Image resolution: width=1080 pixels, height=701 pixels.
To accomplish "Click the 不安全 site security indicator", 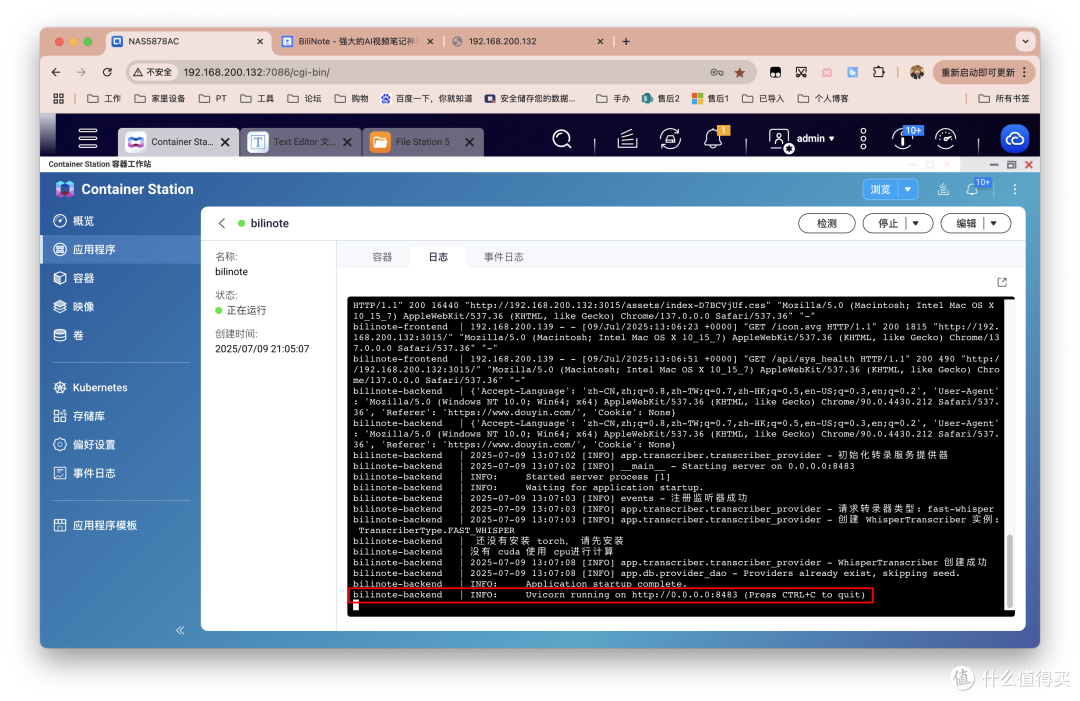I will [152, 72].
